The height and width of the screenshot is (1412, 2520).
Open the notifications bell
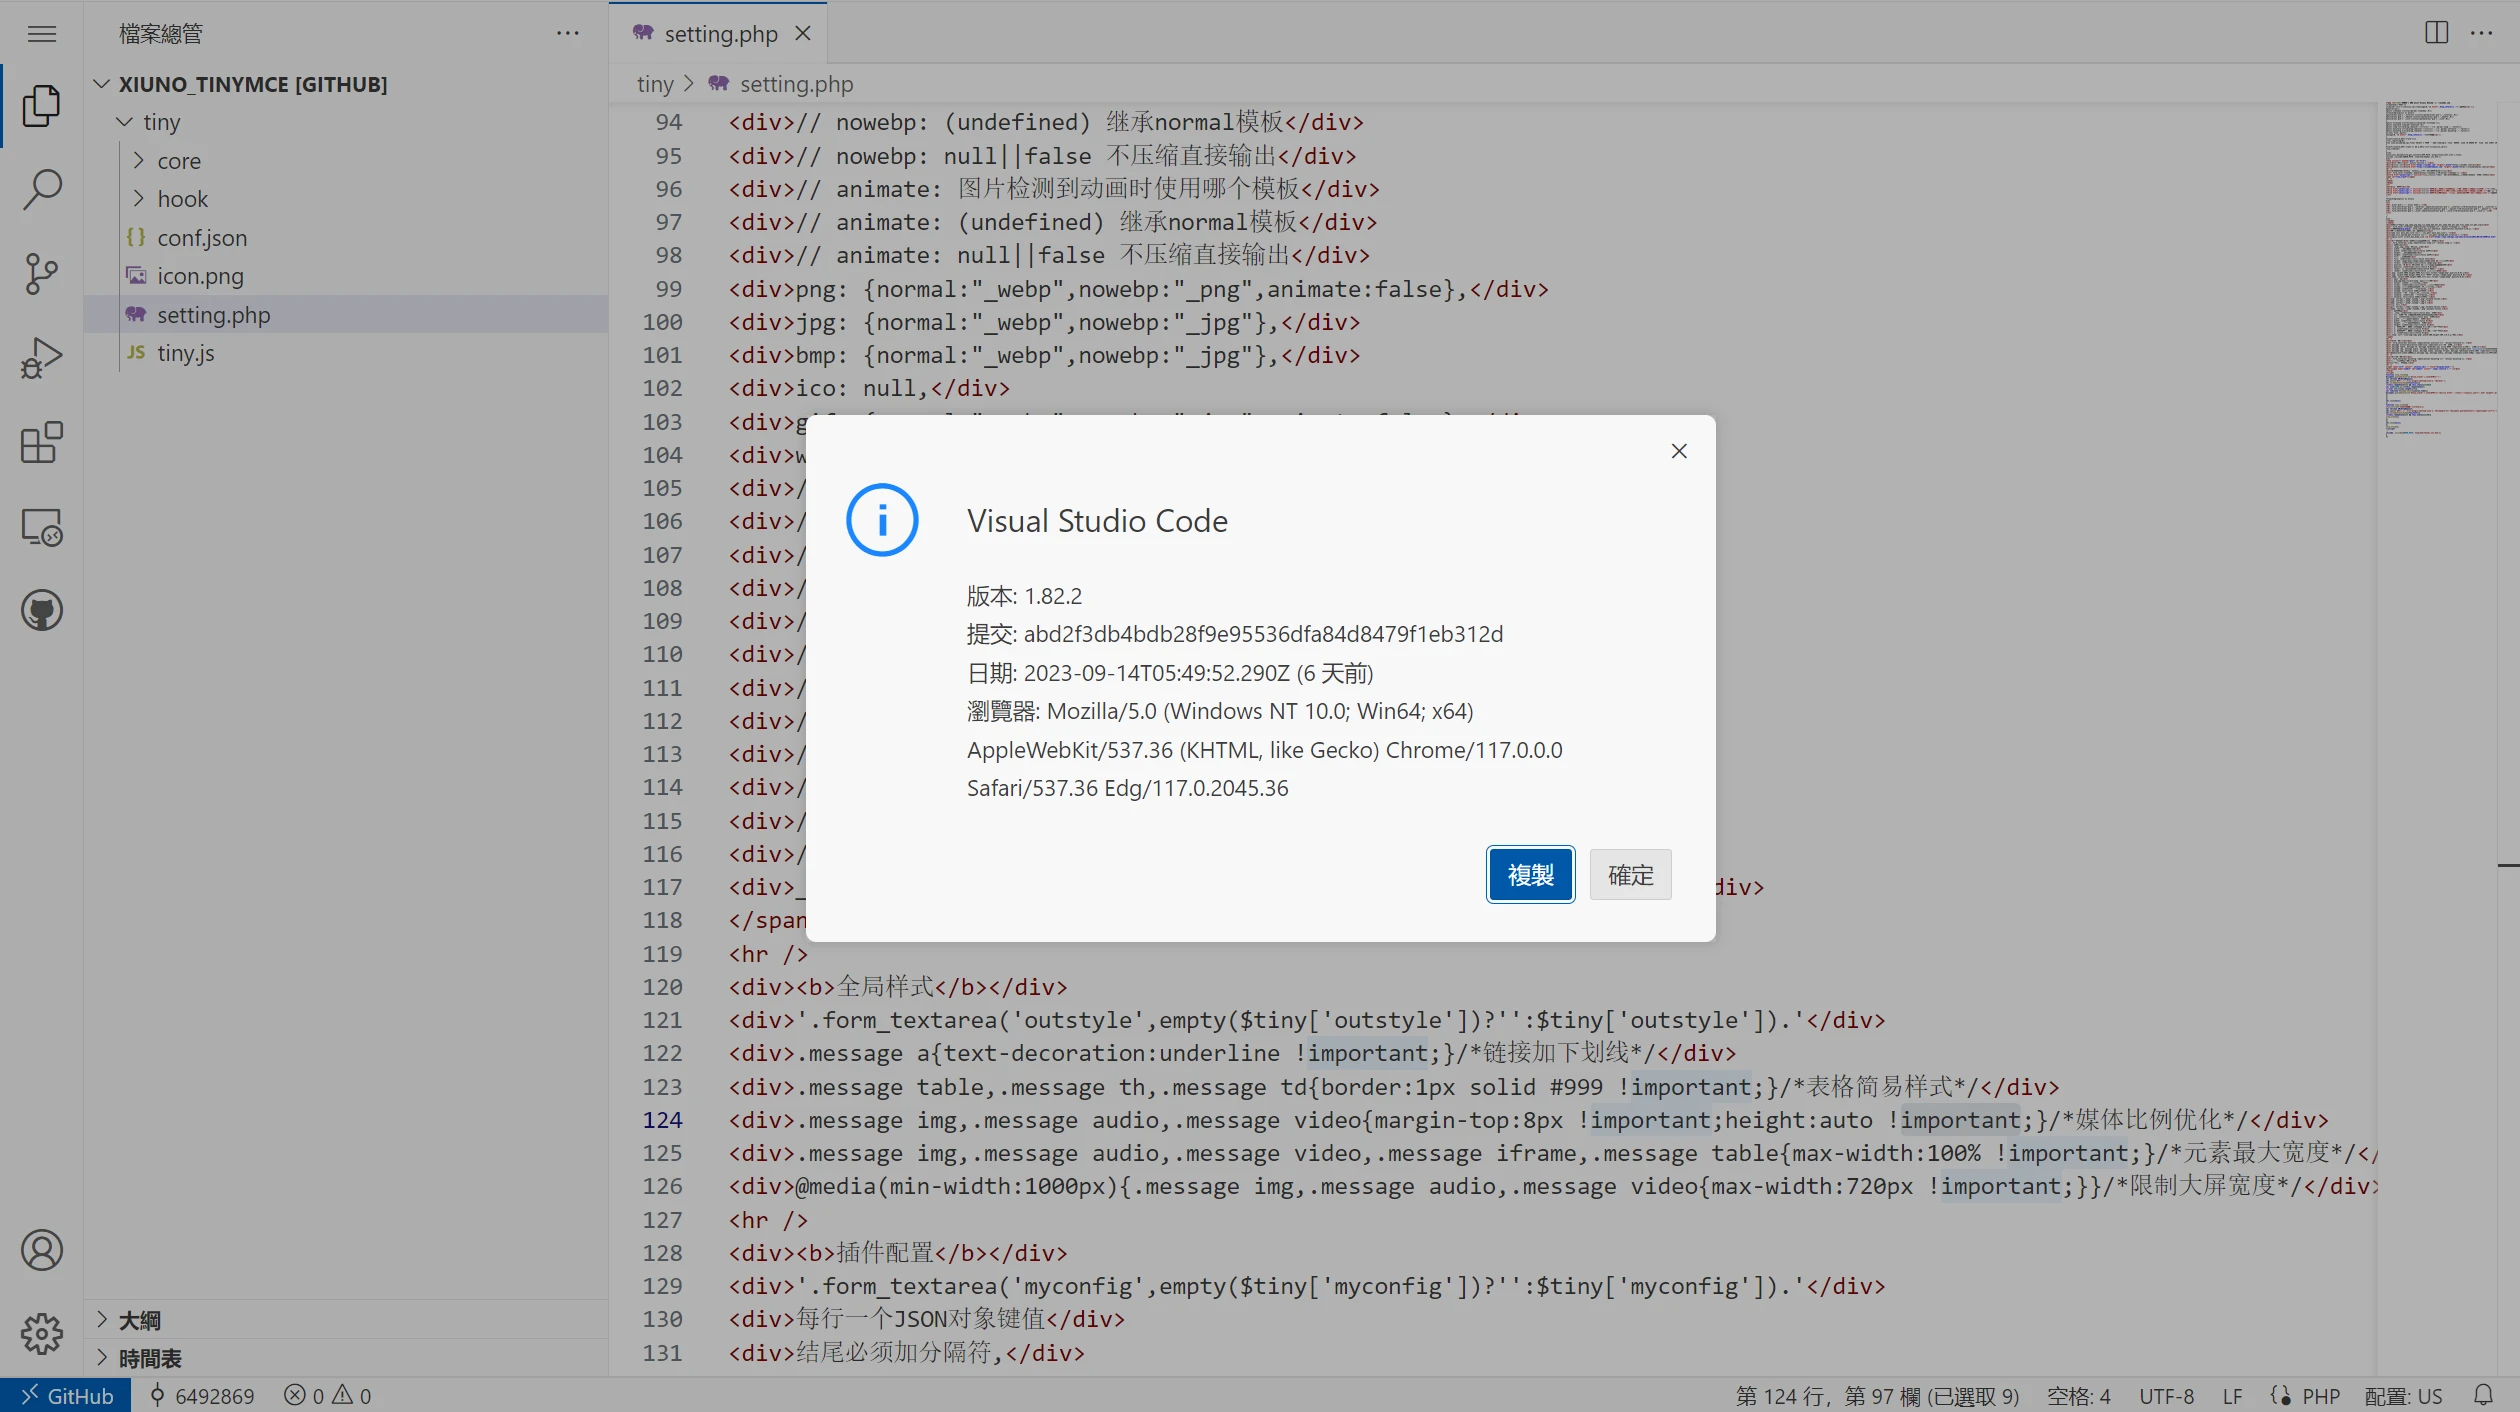click(x=2483, y=1395)
